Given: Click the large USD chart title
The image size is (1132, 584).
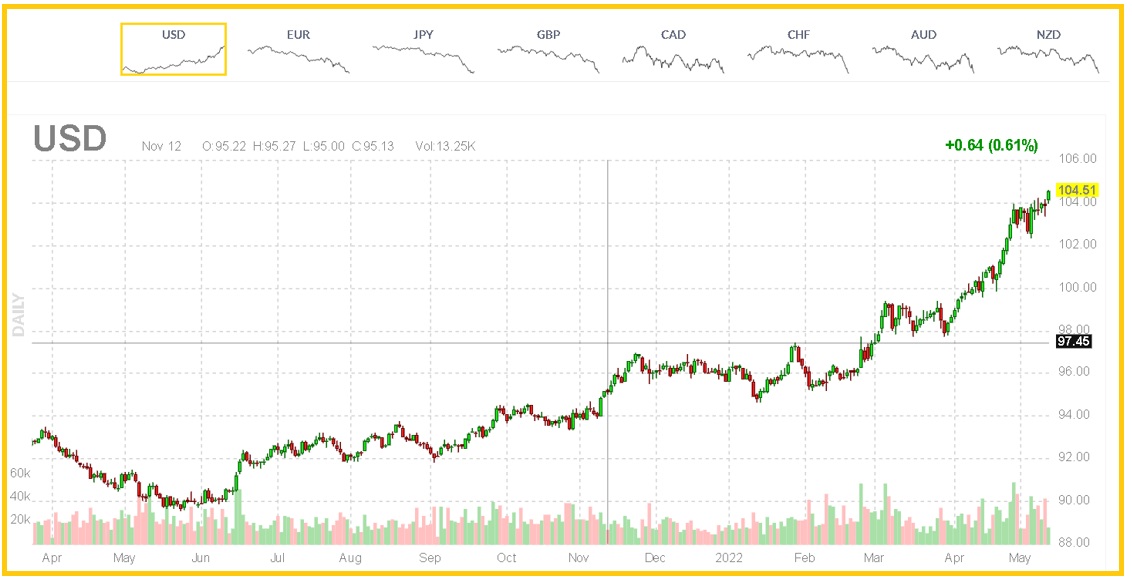Looking at the screenshot, I should click(69, 139).
